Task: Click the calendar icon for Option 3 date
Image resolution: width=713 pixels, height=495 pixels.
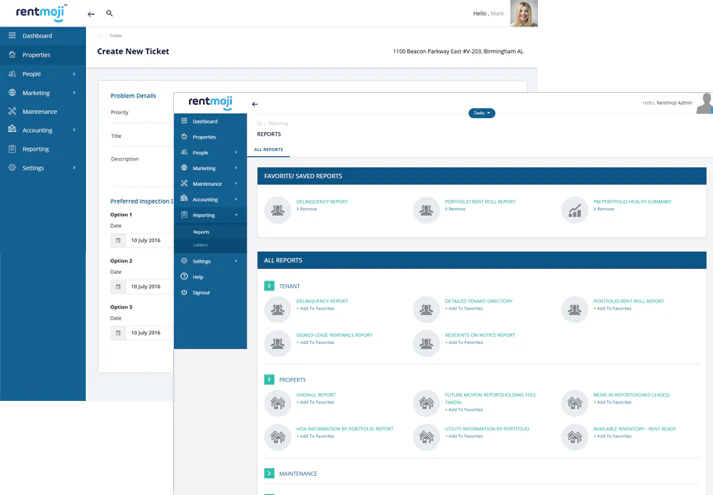Action: 118,333
